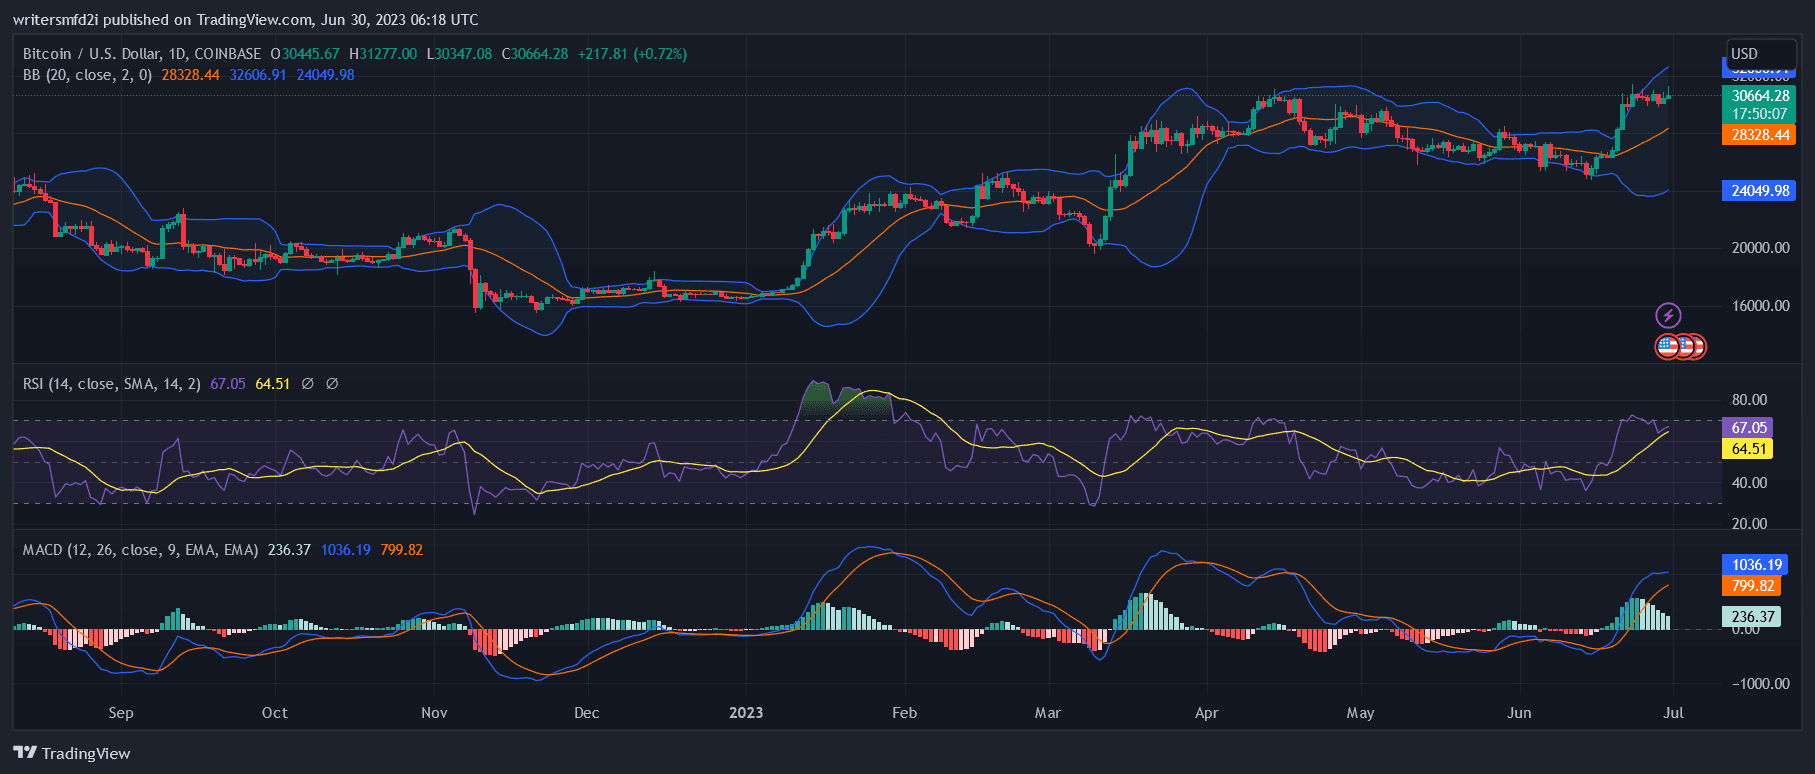Click the TradingView logo at bottom left
This screenshot has height=774, width=1815.
pos(72,753)
